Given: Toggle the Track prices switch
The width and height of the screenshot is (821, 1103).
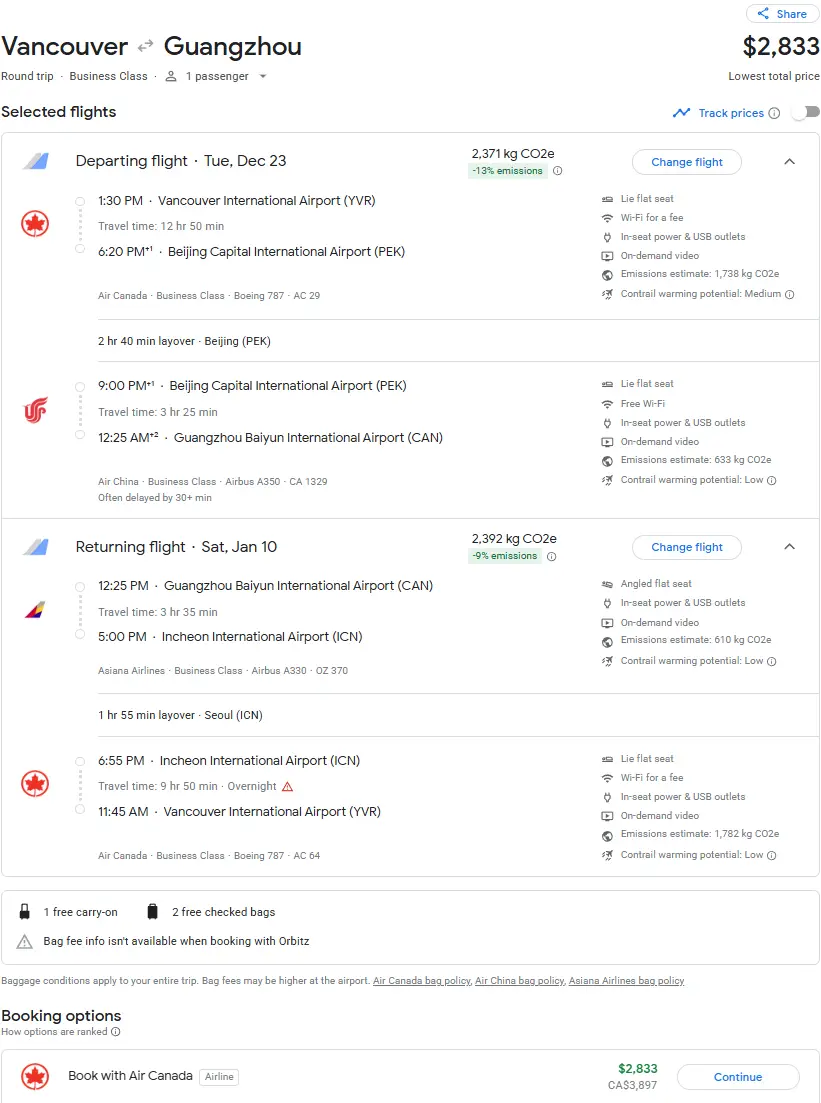Looking at the screenshot, I should click(806, 113).
